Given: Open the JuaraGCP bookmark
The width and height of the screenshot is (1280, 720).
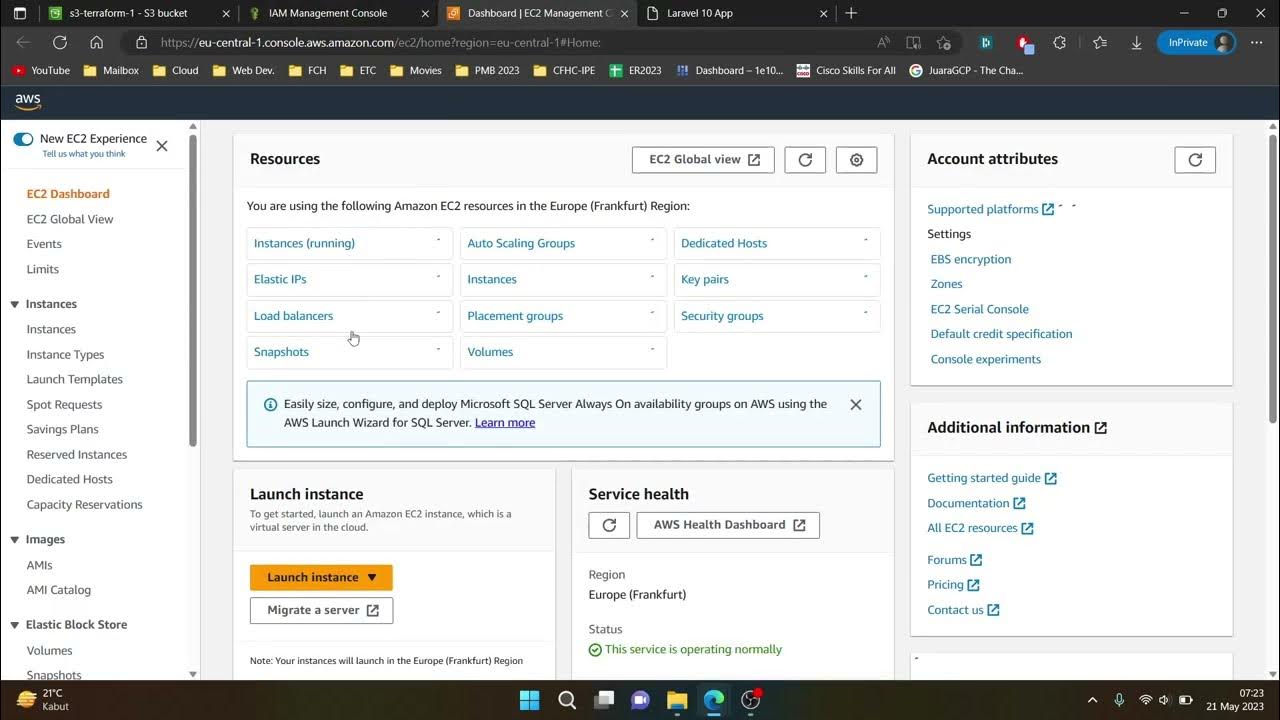Looking at the screenshot, I should tap(966, 71).
